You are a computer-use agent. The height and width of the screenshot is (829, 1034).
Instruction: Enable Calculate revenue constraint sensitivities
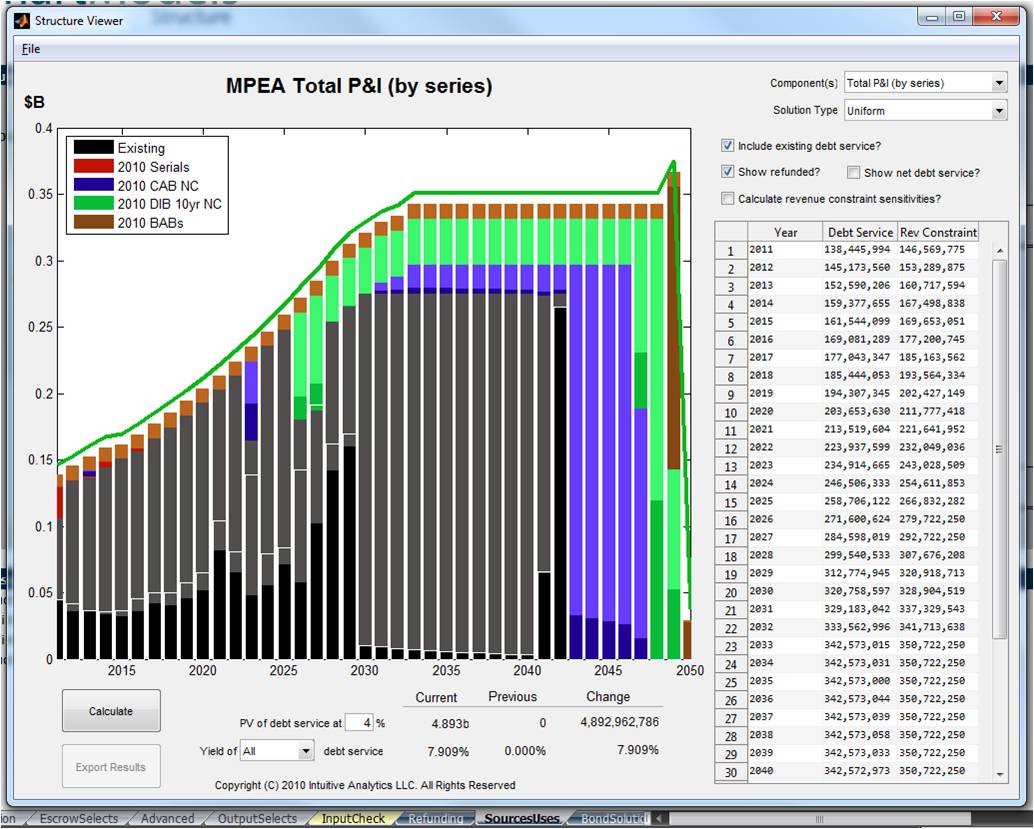click(x=728, y=198)
